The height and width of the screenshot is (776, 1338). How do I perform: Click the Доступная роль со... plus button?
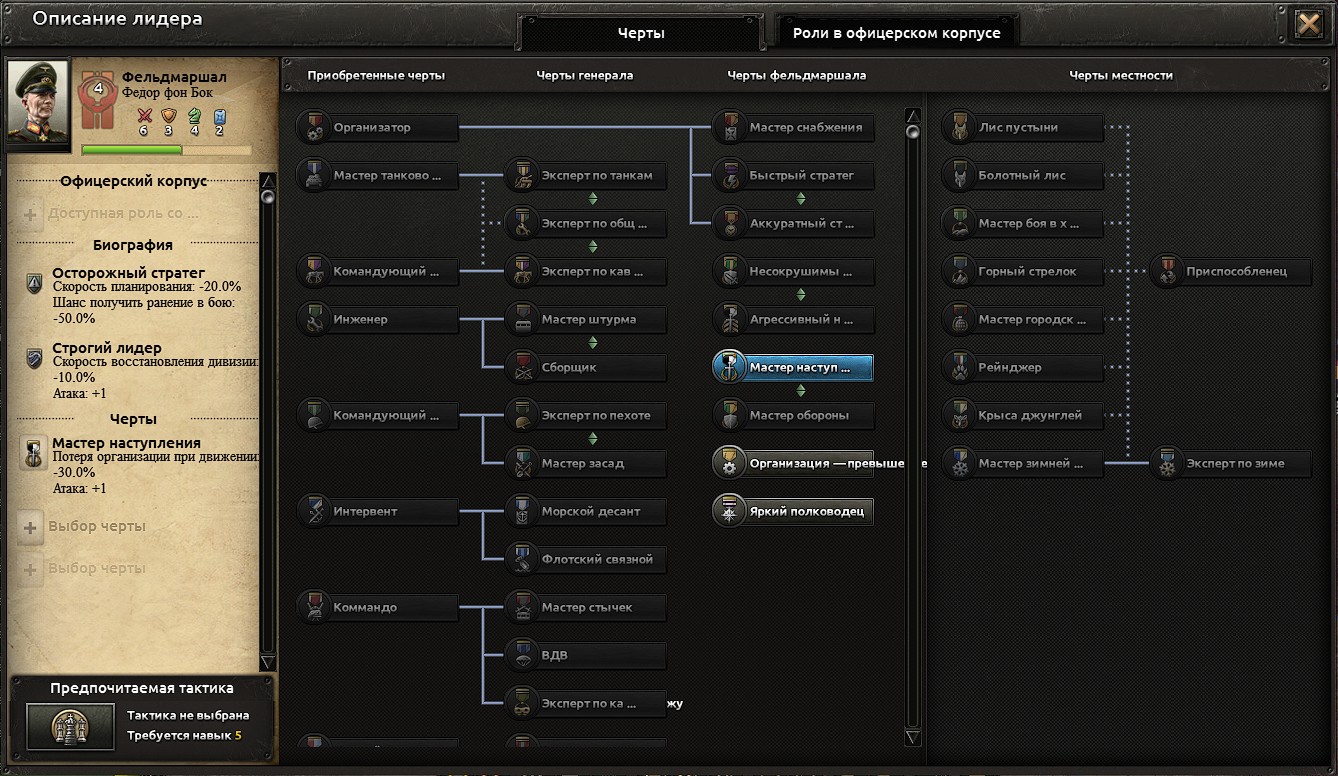(31, 214)
